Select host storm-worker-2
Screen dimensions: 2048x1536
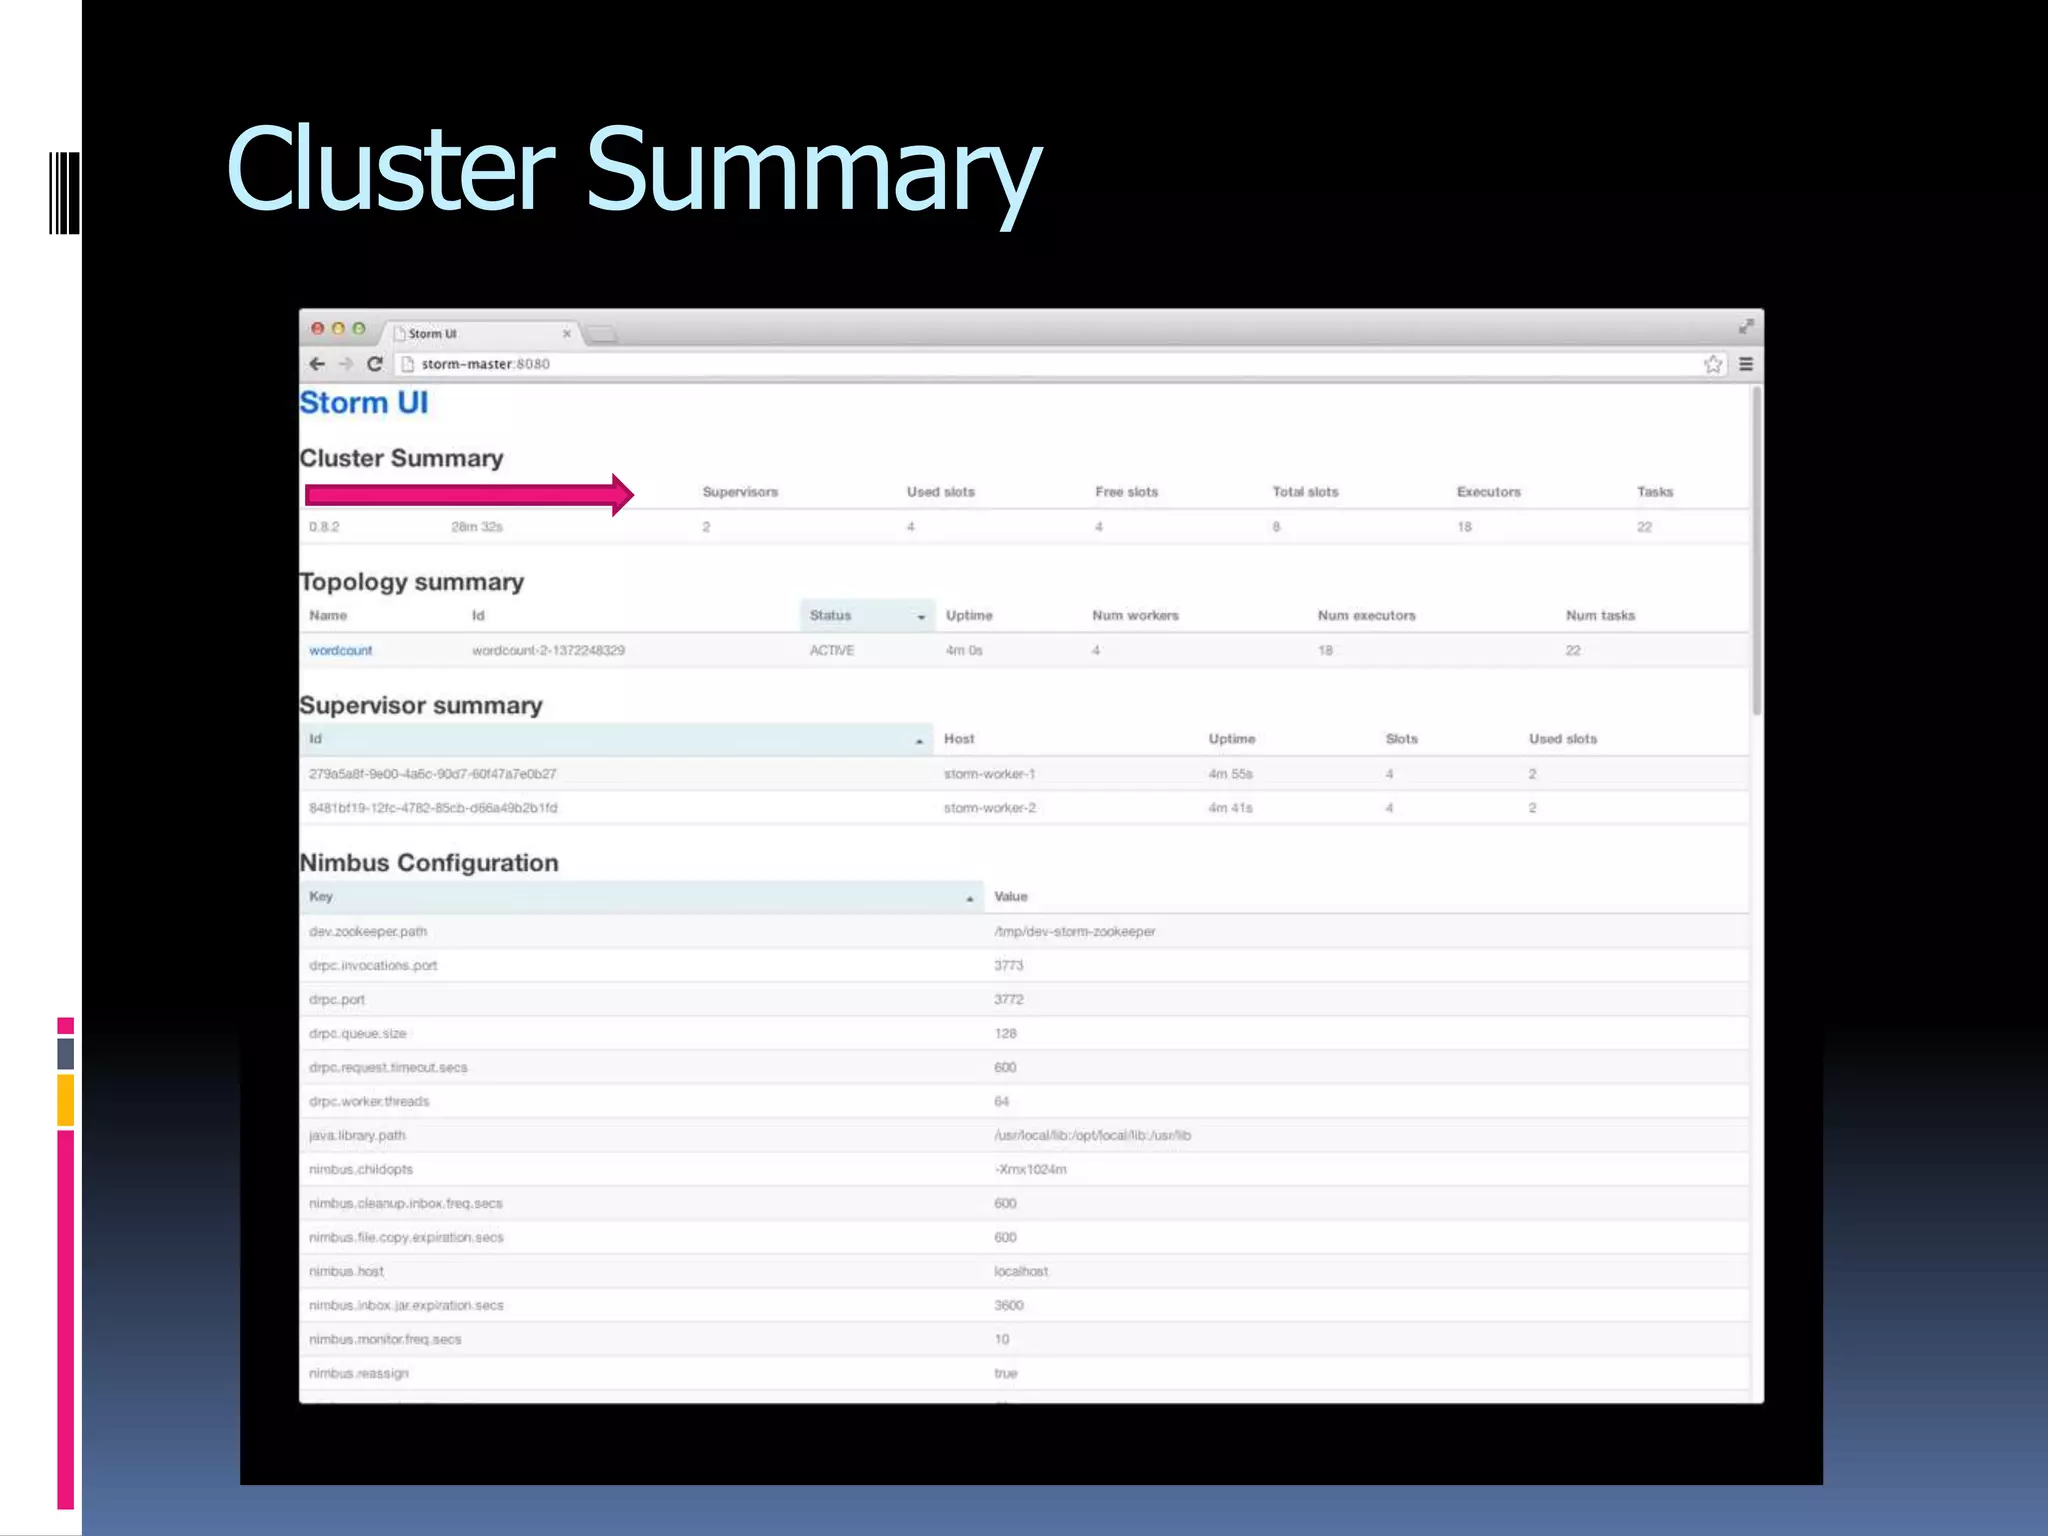coord(989,808)
